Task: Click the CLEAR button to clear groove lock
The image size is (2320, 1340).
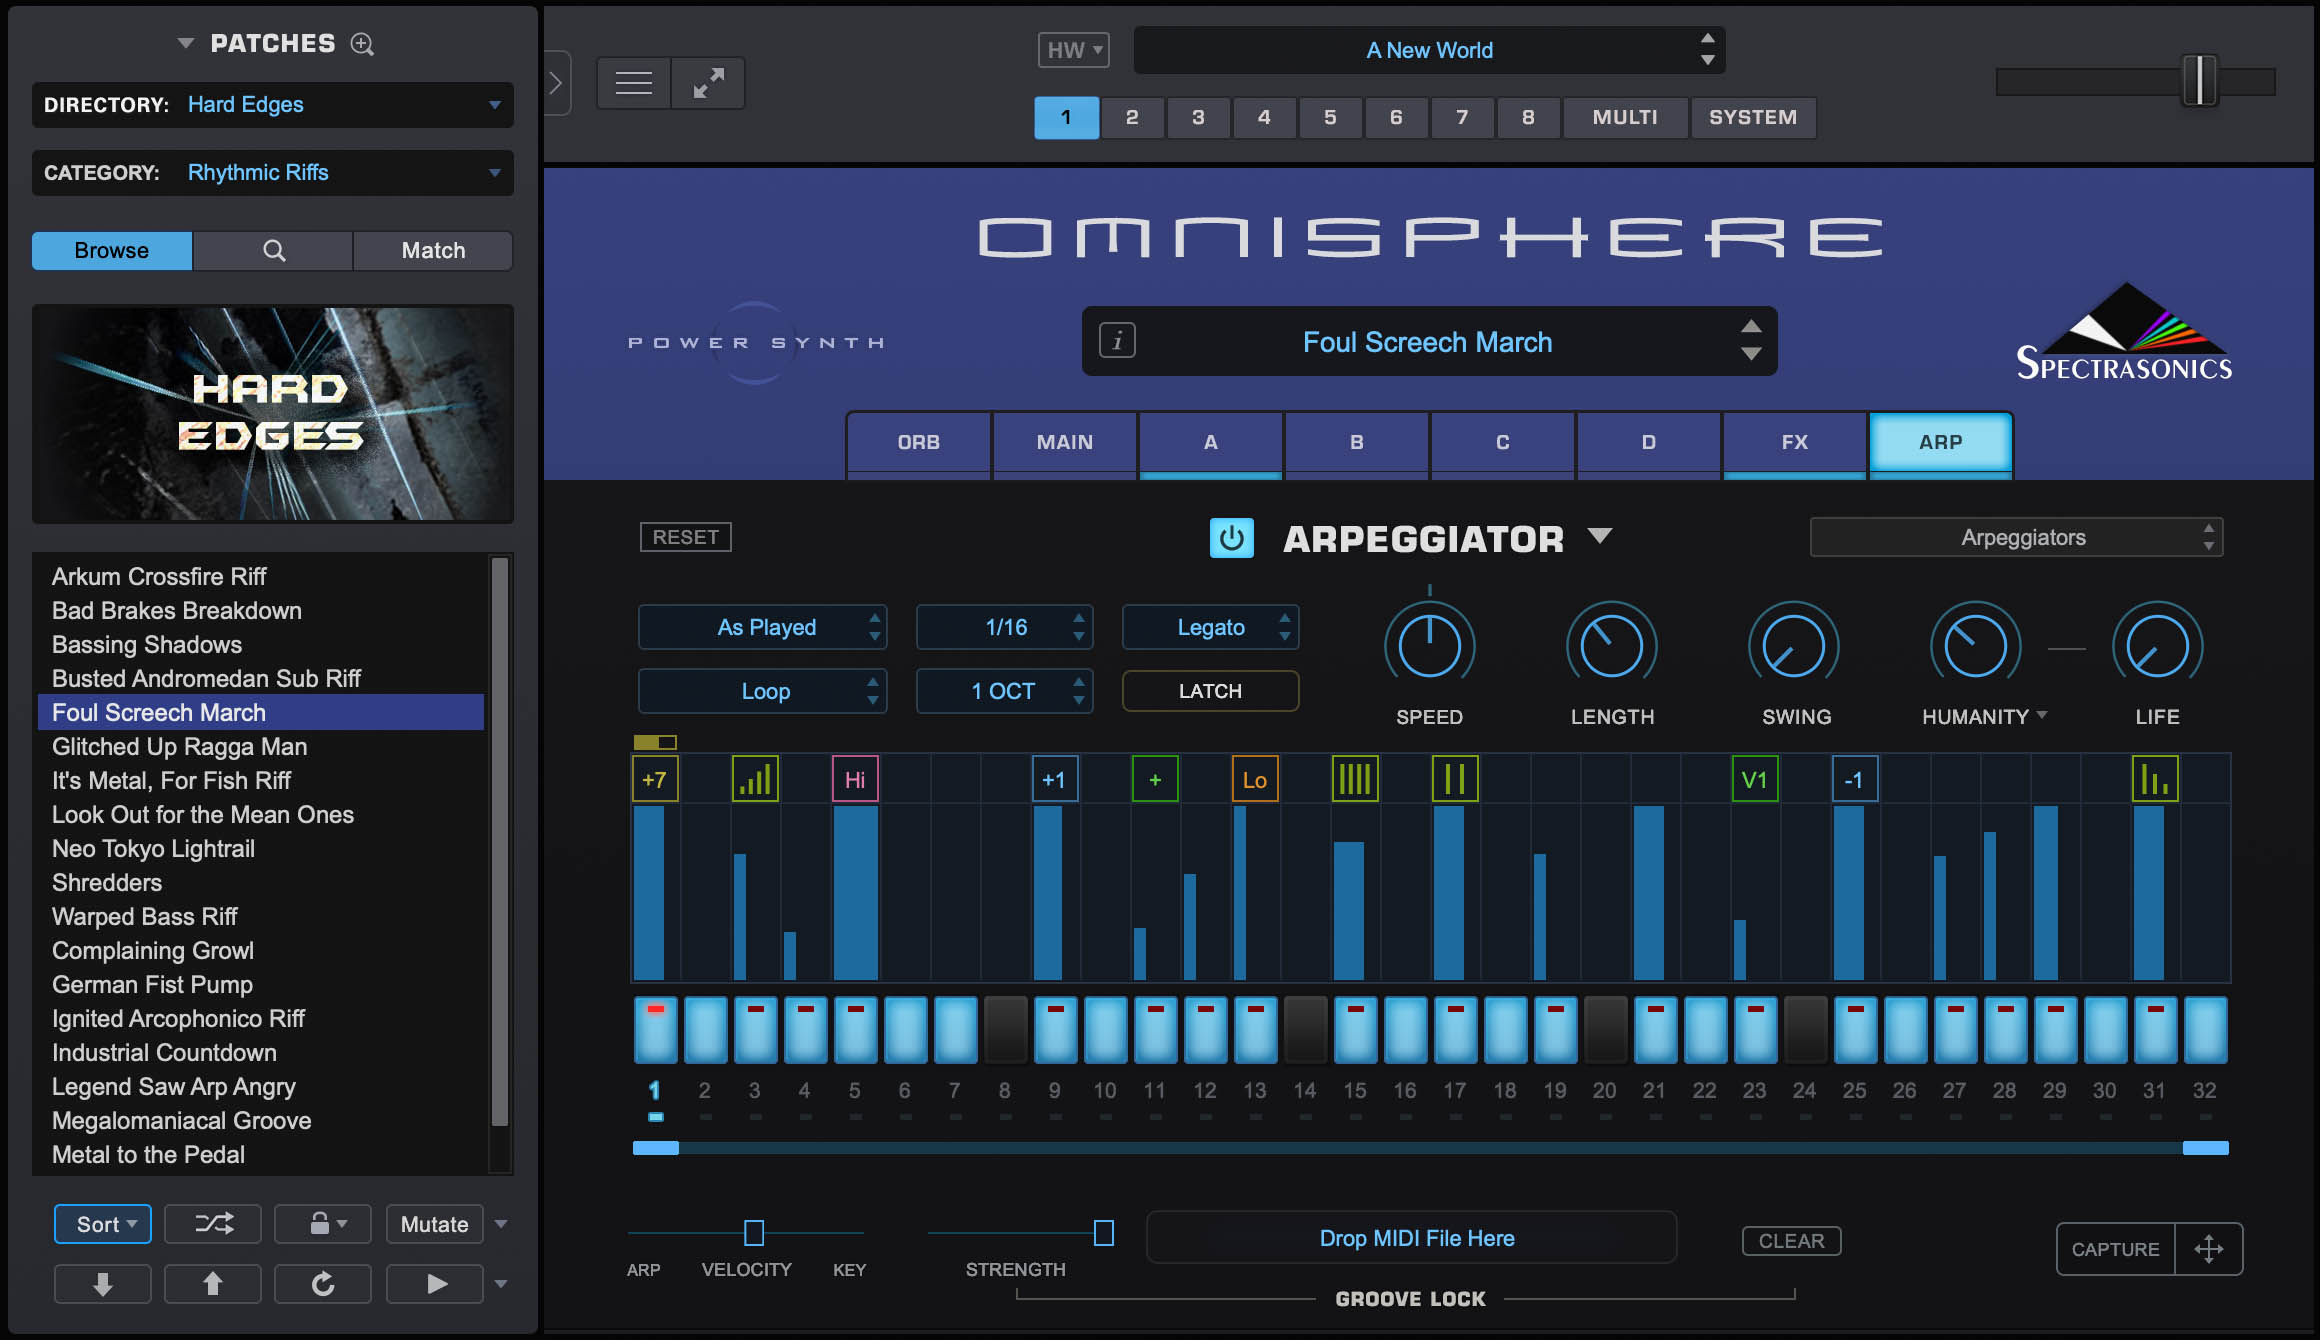Action: coord(1791,1240)
